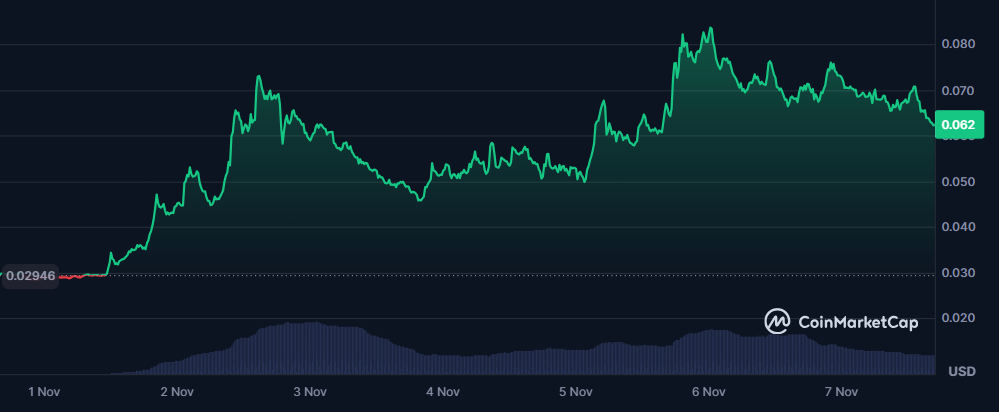Click the 0.080 price axis label

pyautogui.click(x=958, y=44)
